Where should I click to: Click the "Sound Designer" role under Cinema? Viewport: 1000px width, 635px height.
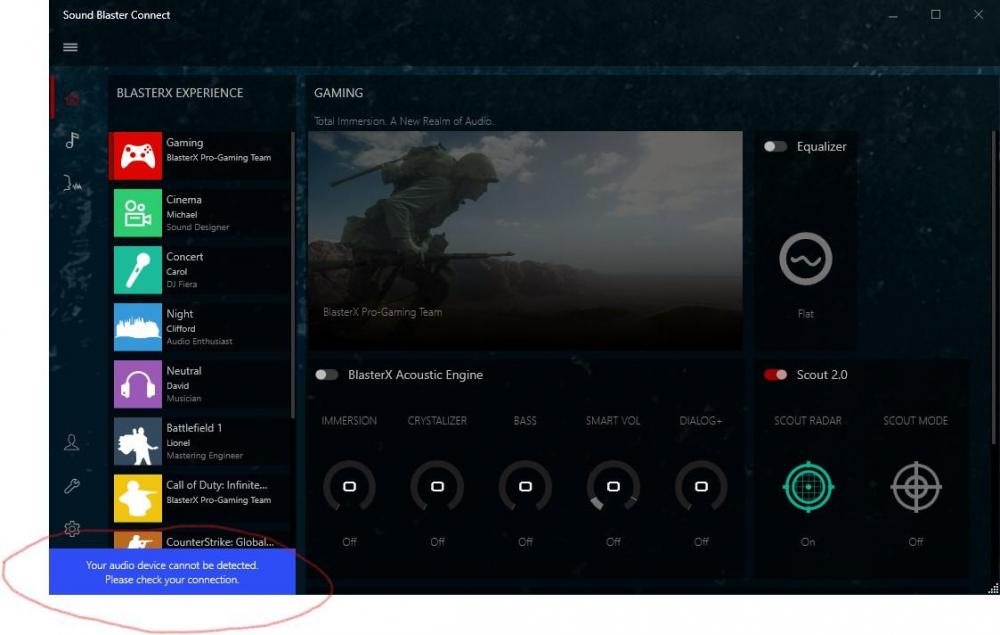pos(198,227)
